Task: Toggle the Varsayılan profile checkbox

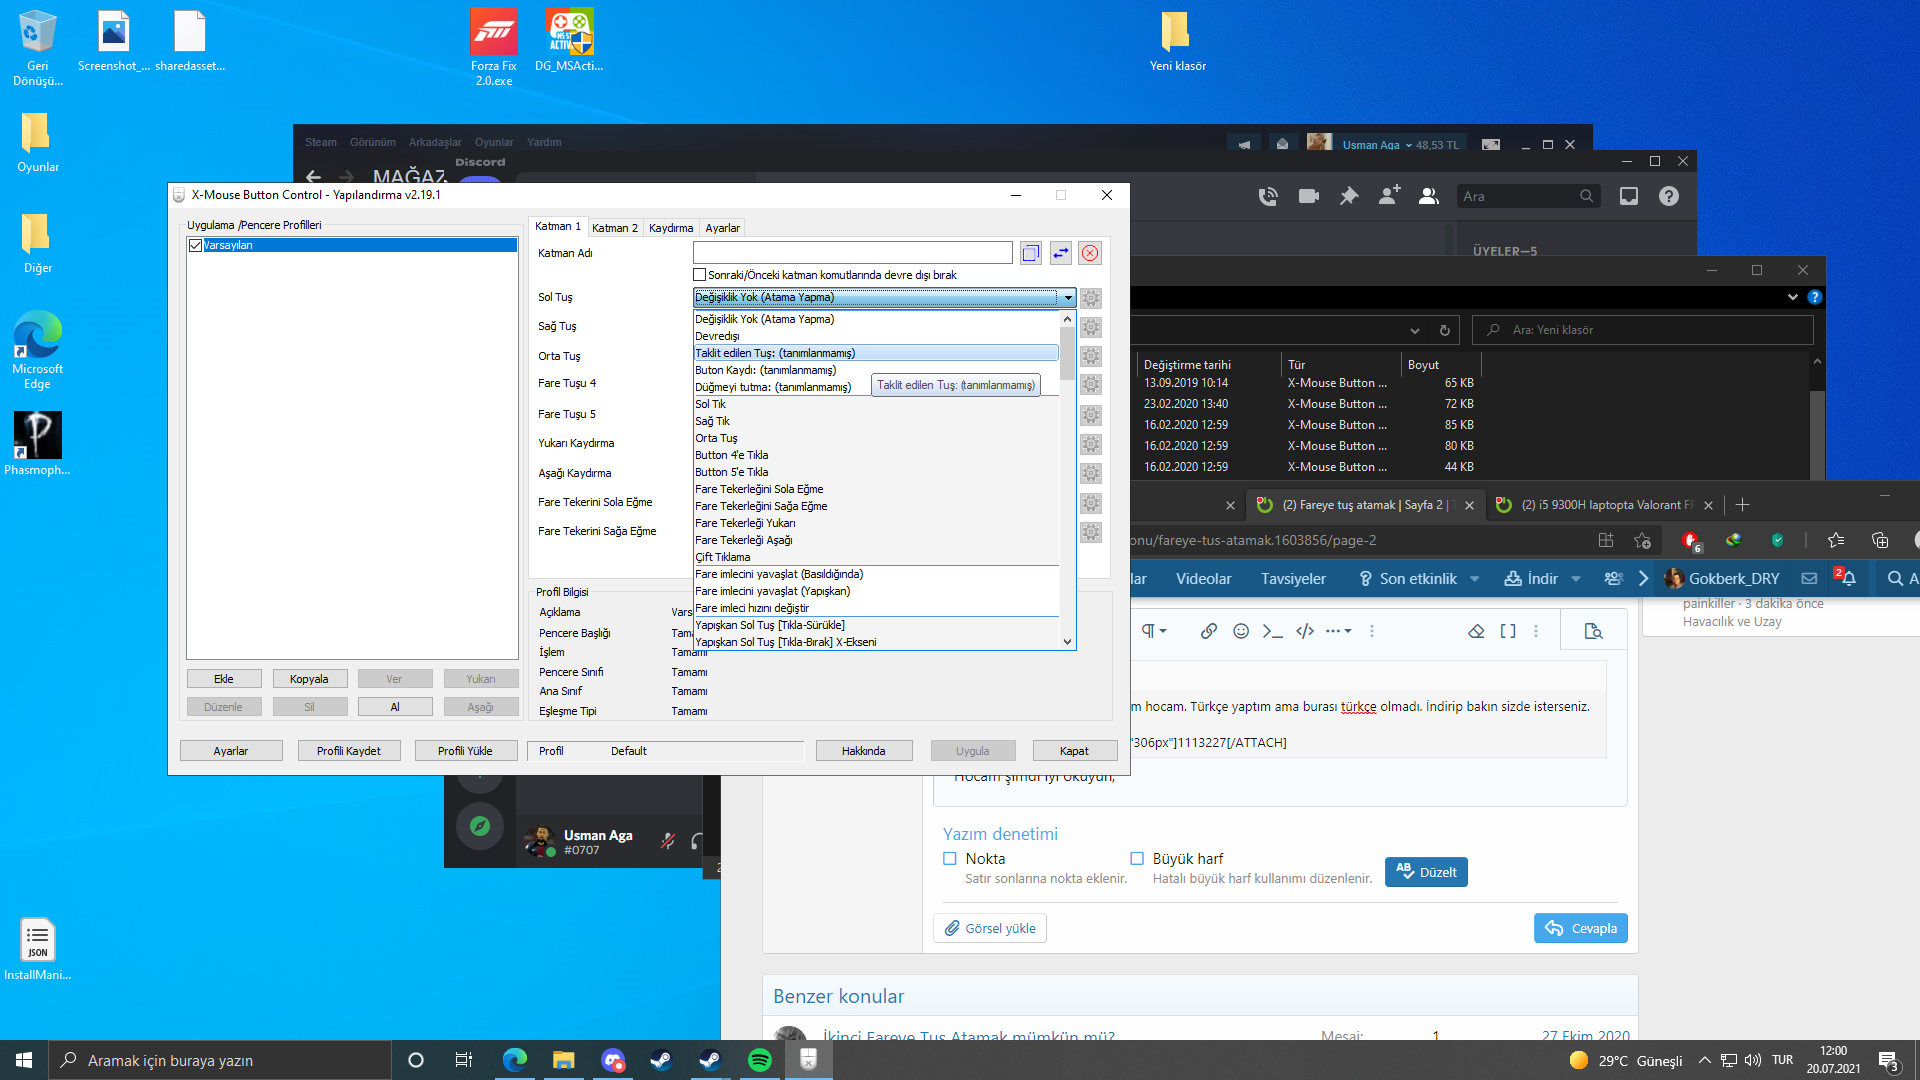Action: 196,246
